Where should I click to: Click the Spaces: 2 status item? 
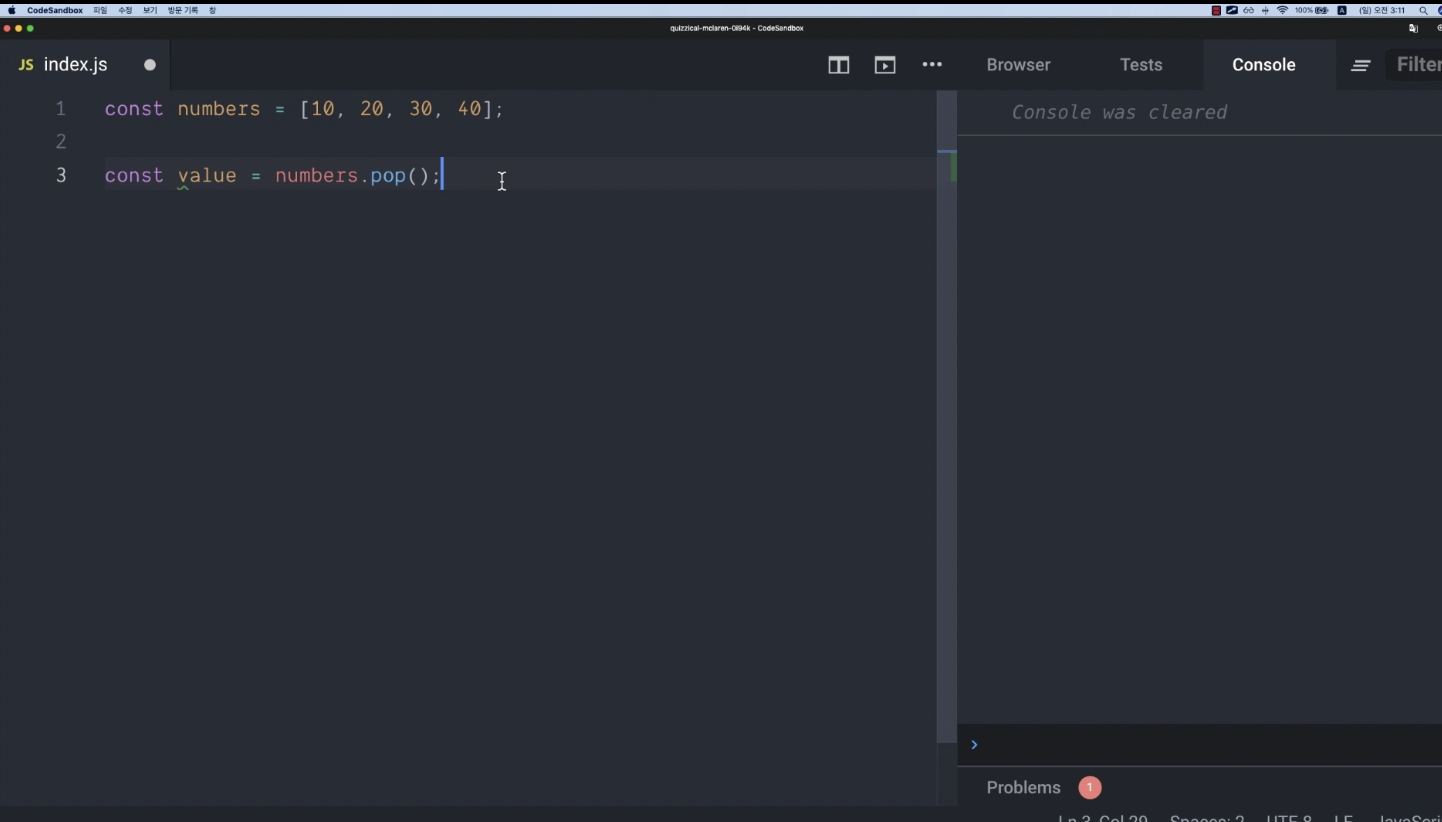[1207, 819]
